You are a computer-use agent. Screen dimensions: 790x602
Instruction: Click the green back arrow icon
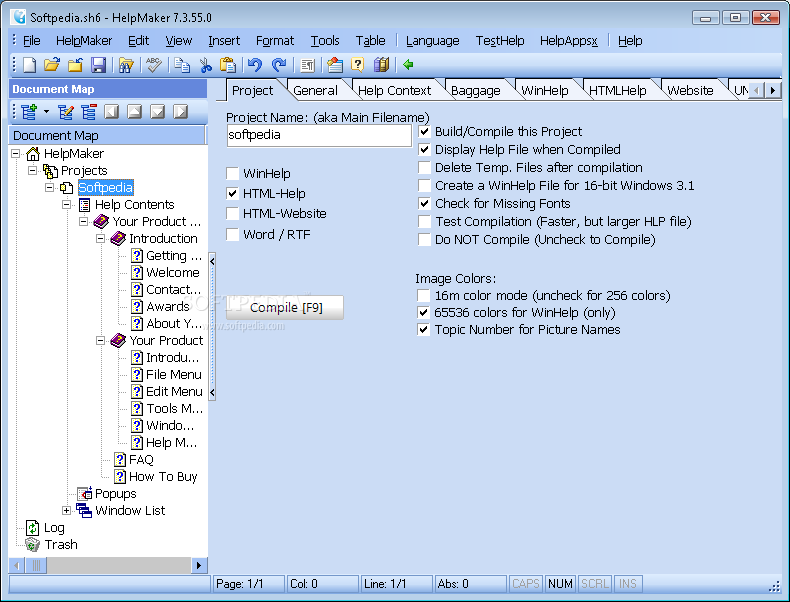pyautogui.click(x=408, y=64)
